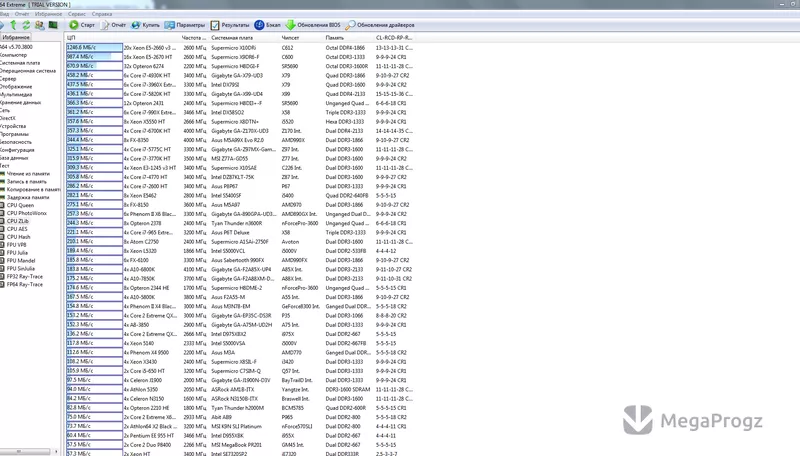Open Мультимедиа tree node
The image size is (800, 456).
[x=16, y=94]
